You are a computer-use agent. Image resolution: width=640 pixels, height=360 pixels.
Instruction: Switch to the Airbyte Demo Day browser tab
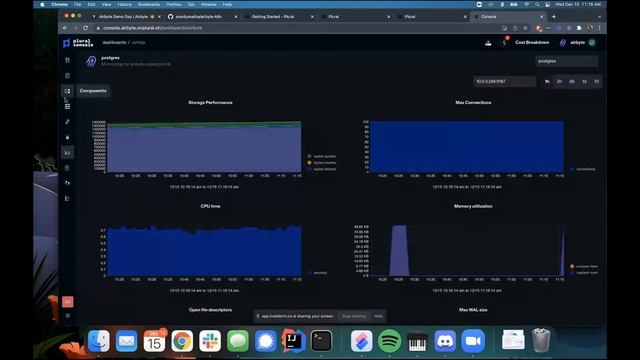tap(125, 17)
